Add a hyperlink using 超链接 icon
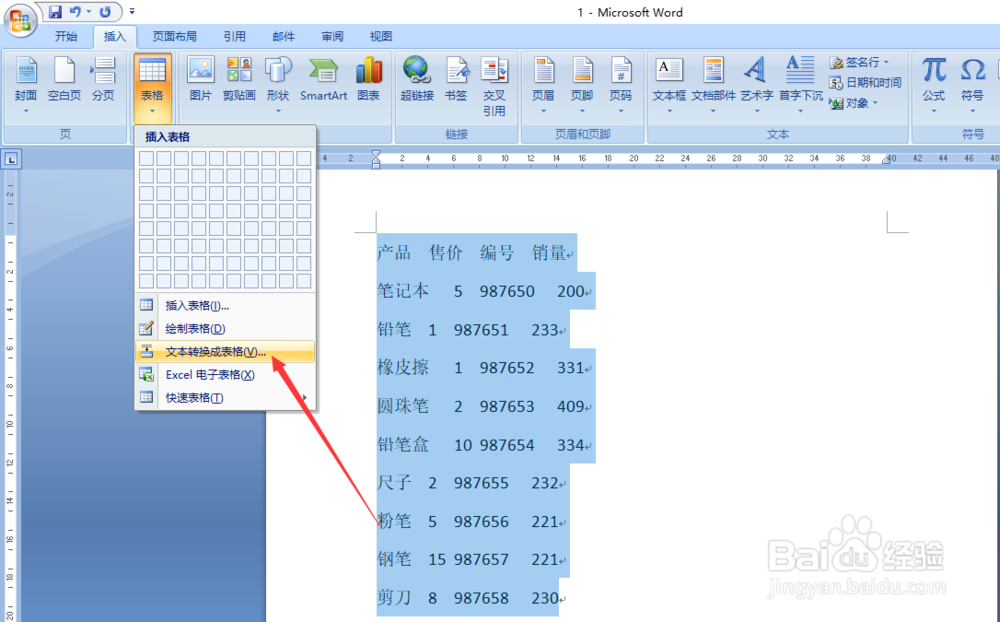 (416, 80)
